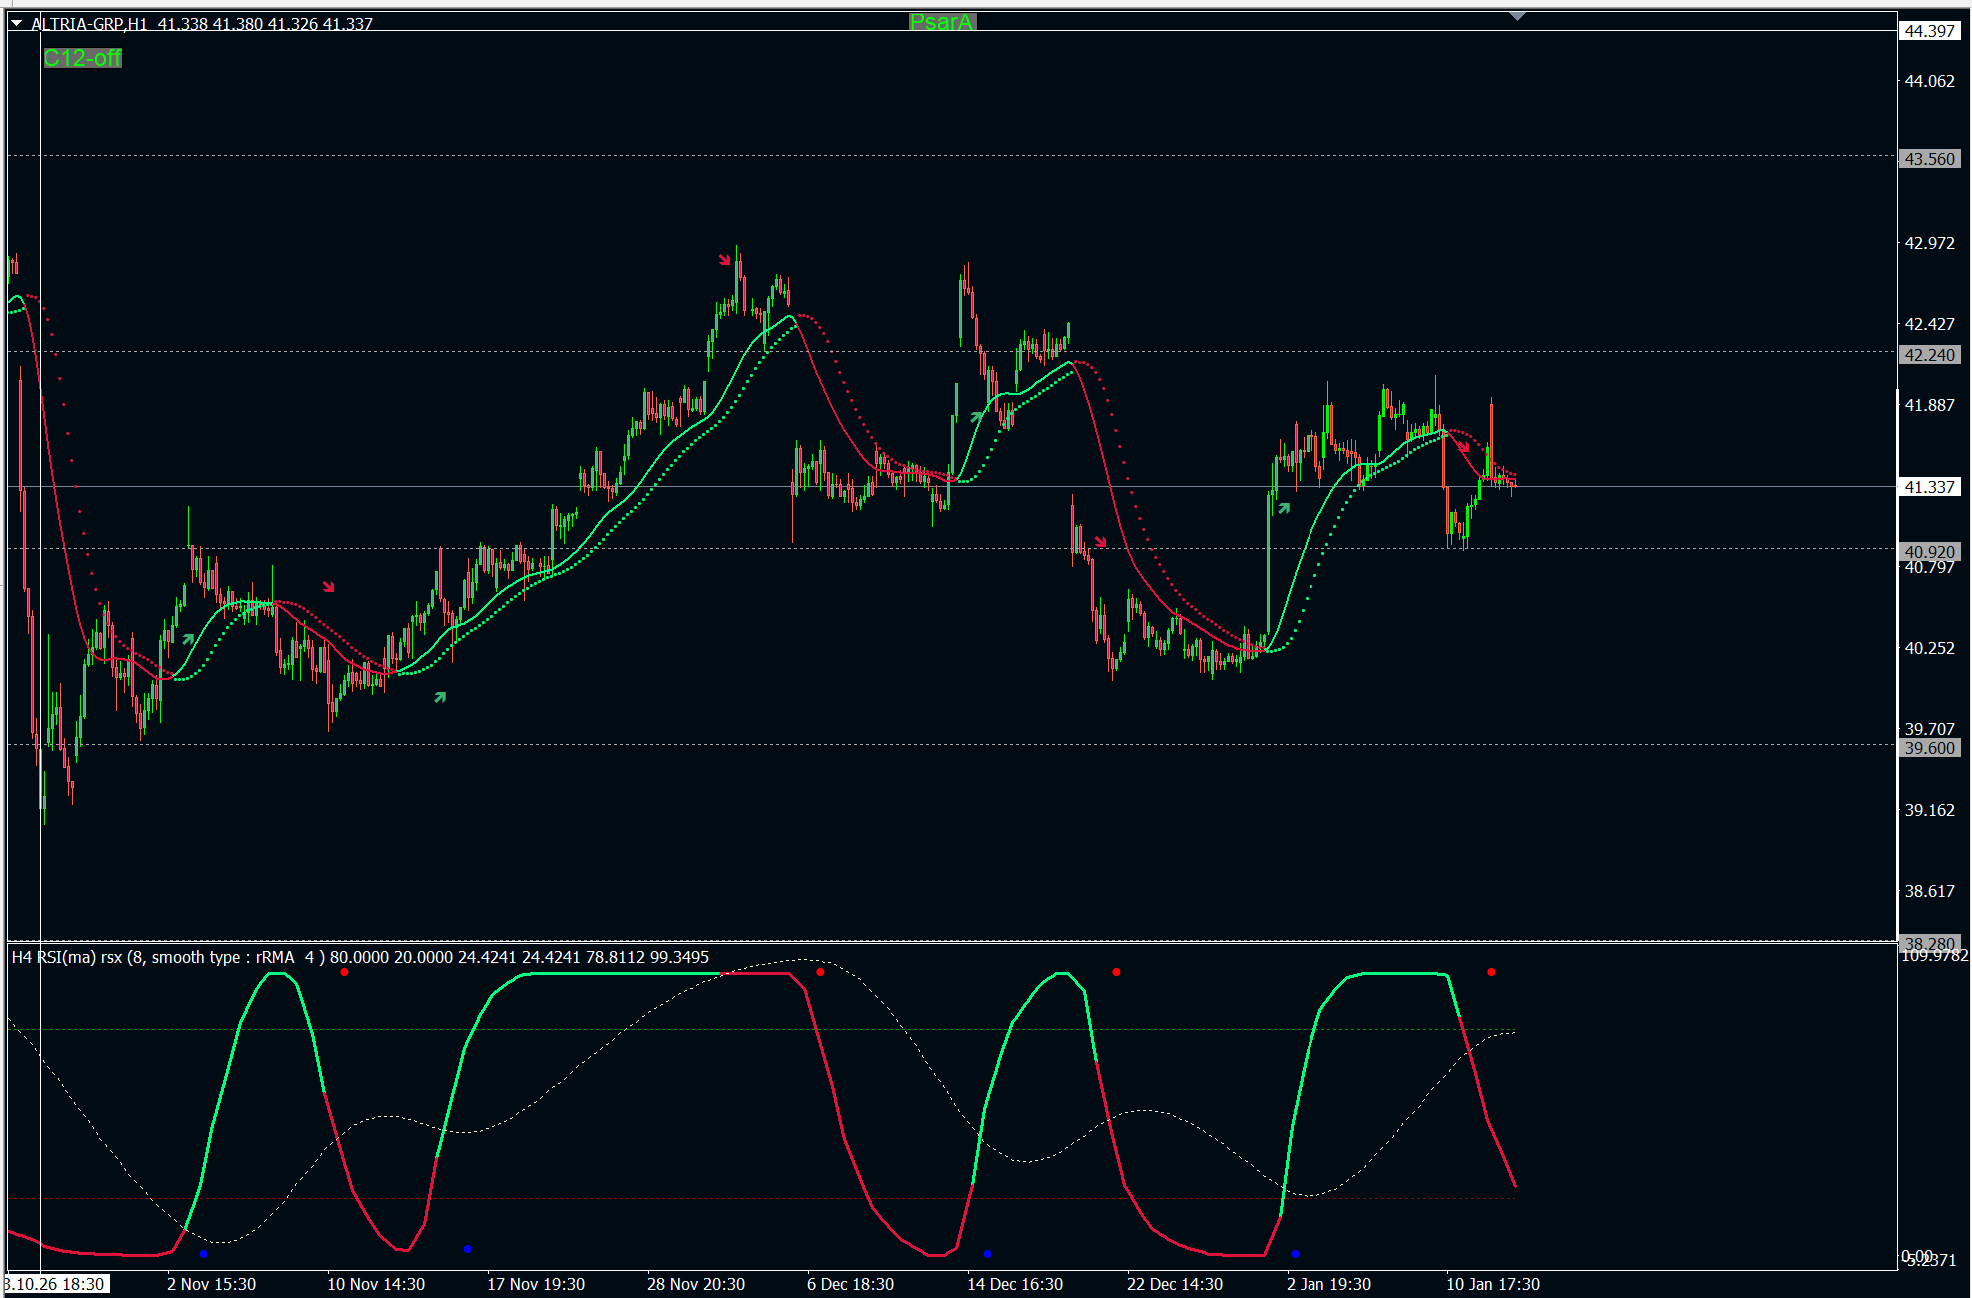The width and height of the screenshot is (1972, 1298).
Task: Click the leftmost red dot in the RSI panel
Action: coord(344,972)
